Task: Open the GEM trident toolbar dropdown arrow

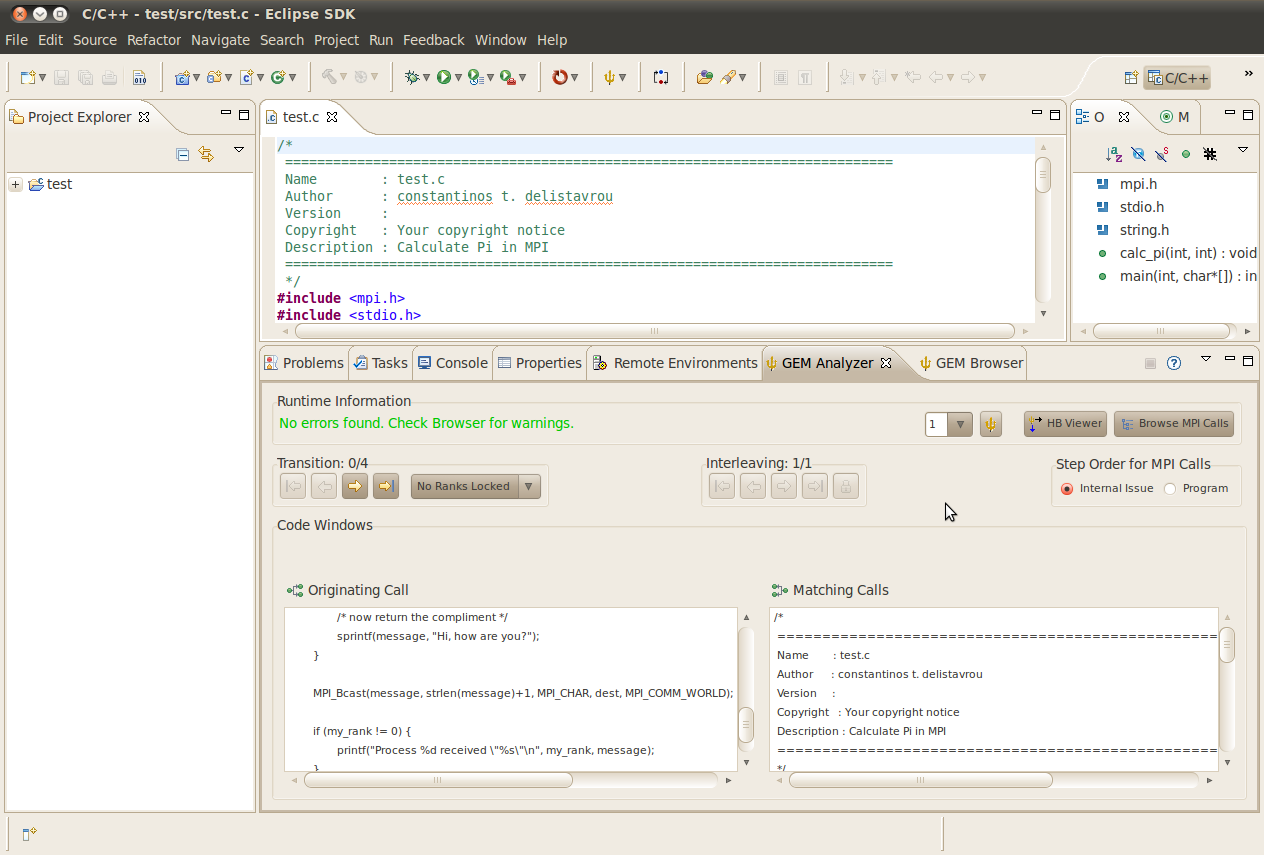Action: pos(623,77)
